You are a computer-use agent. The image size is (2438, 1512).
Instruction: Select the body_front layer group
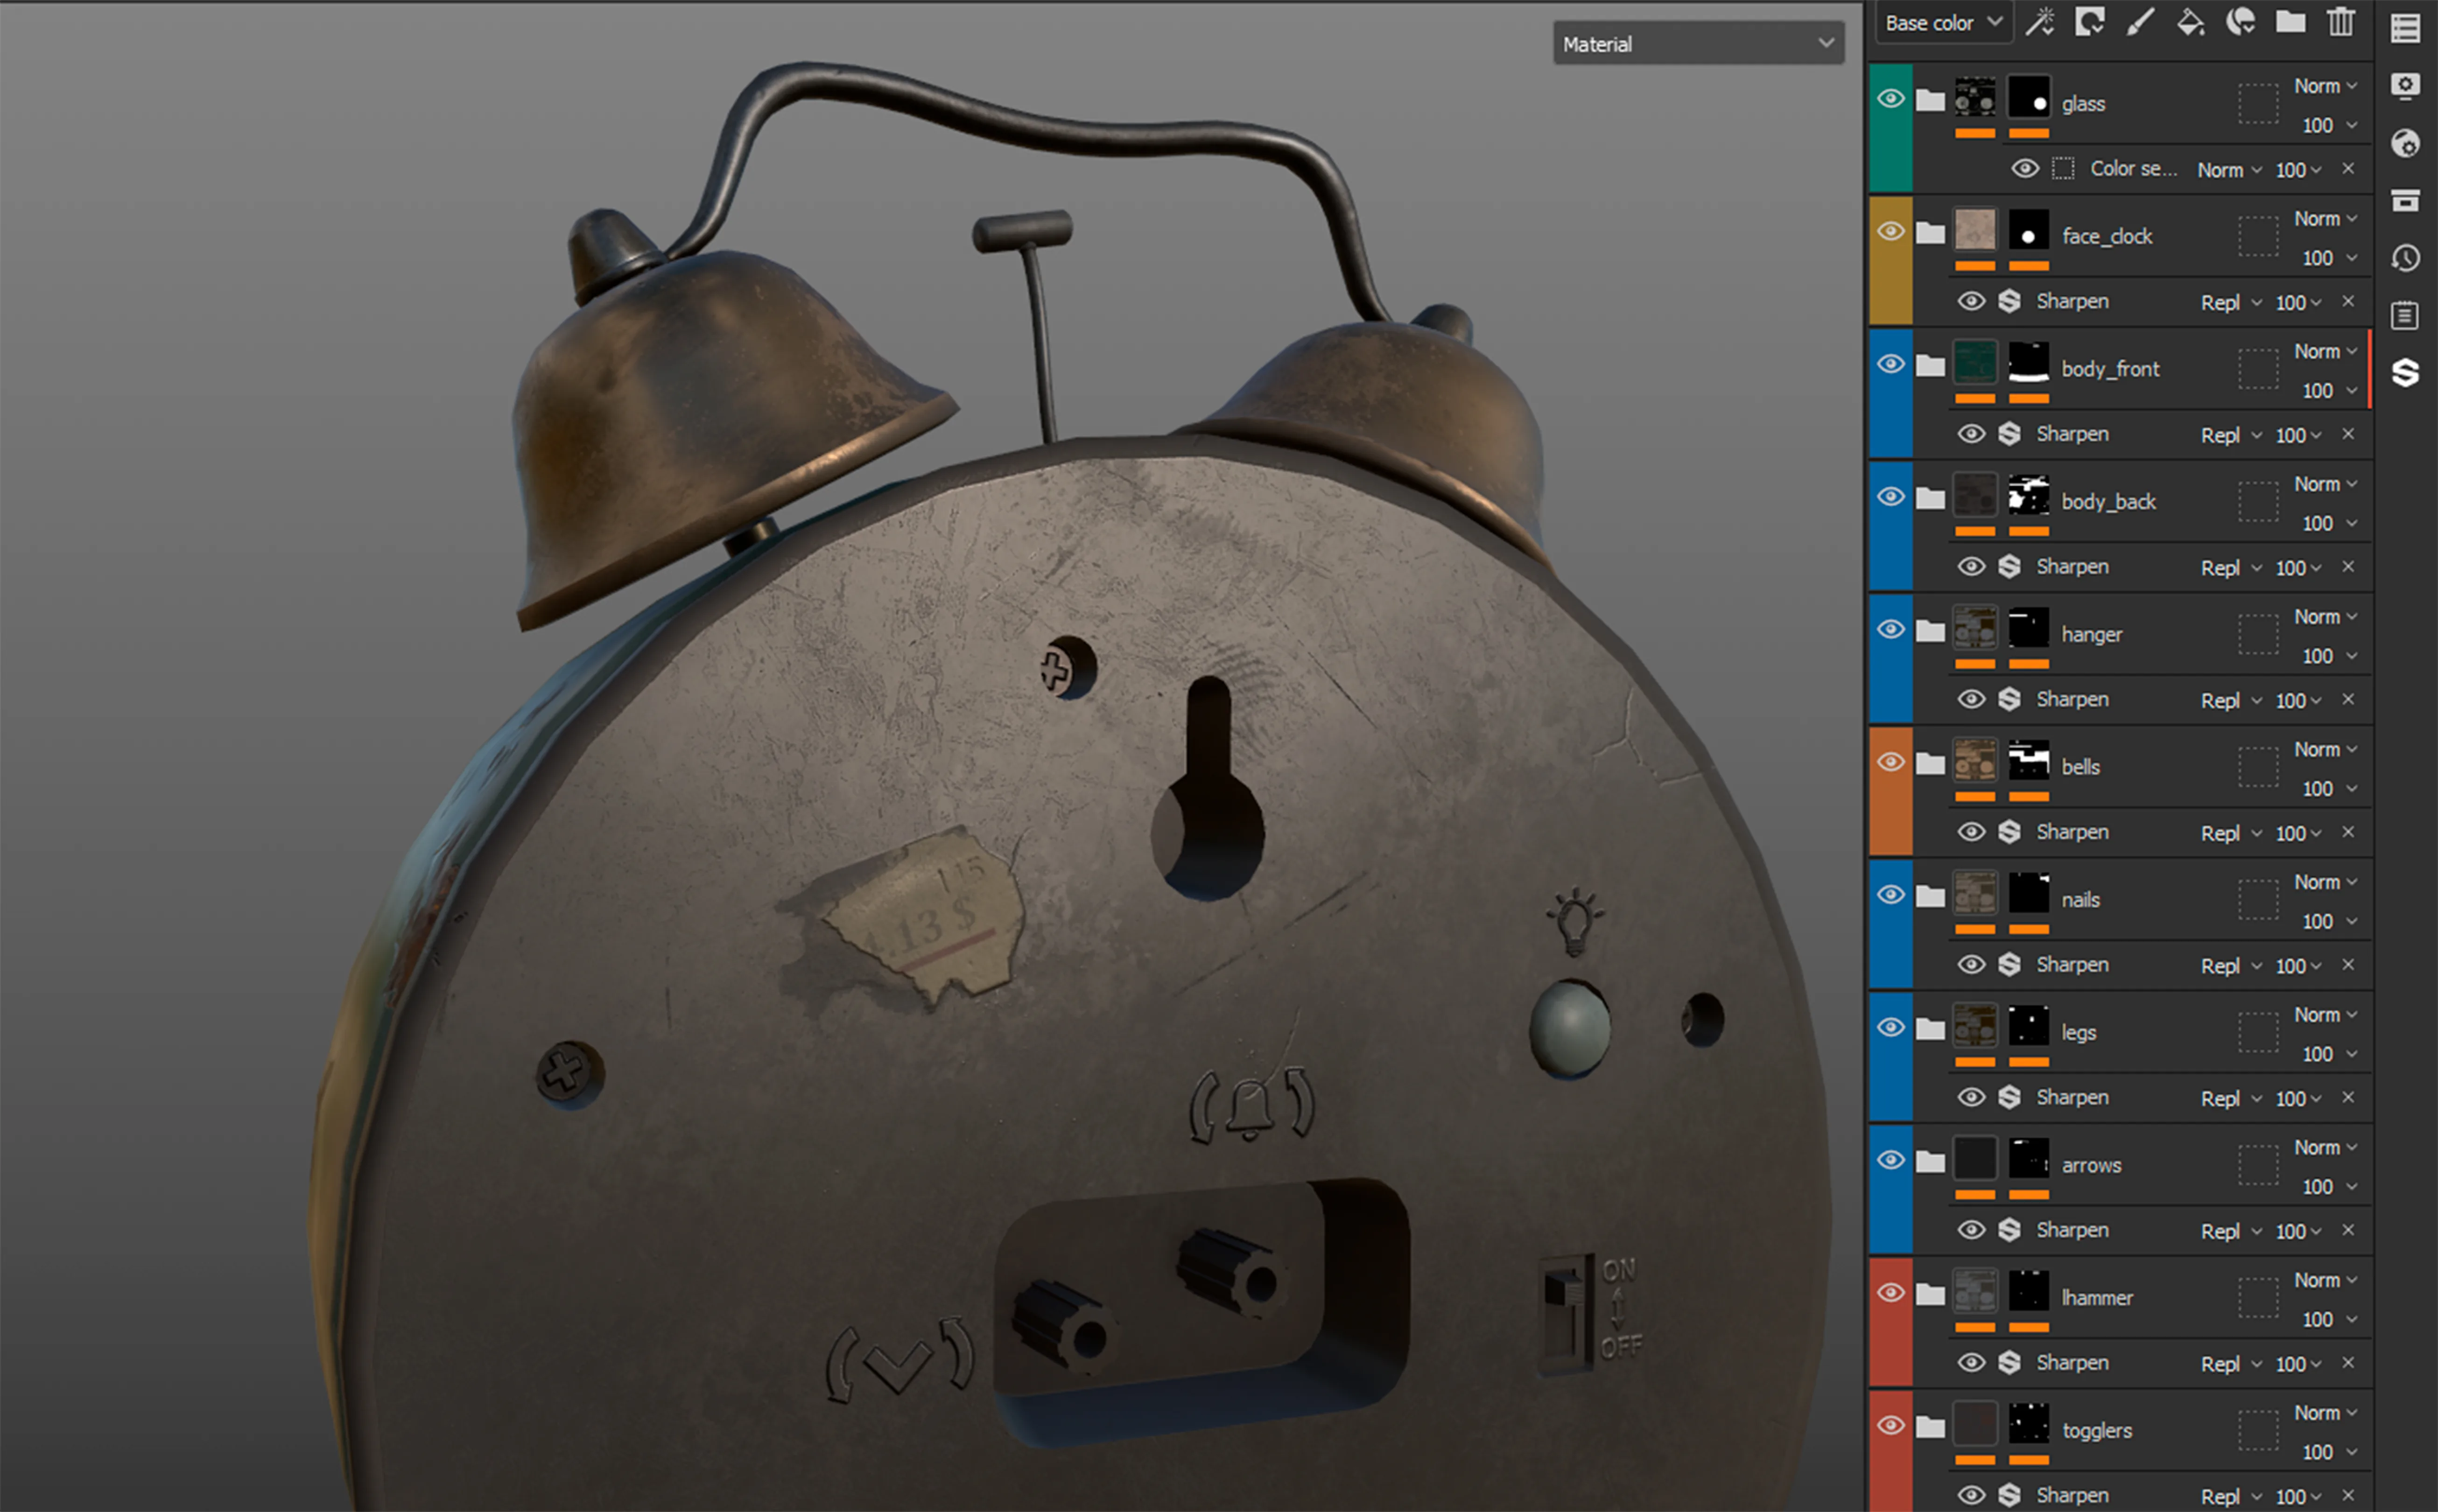2110,369
